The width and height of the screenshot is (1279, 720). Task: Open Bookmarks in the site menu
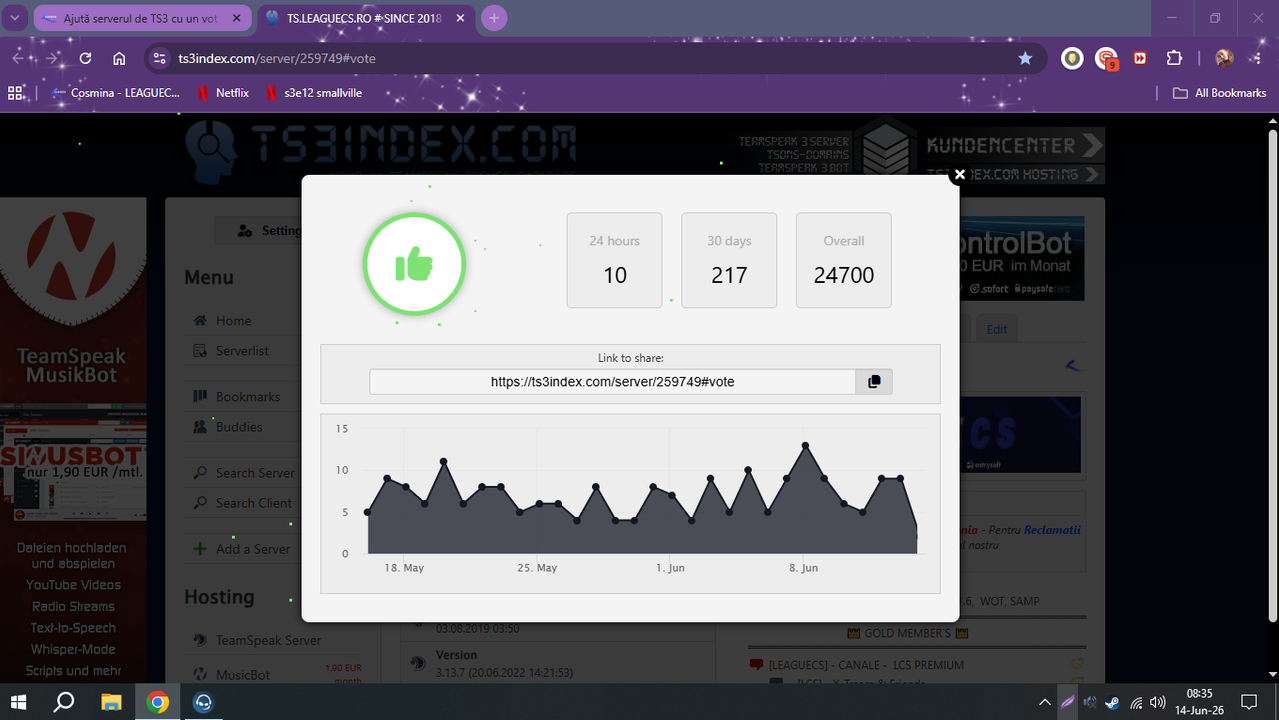pos(248,397)
